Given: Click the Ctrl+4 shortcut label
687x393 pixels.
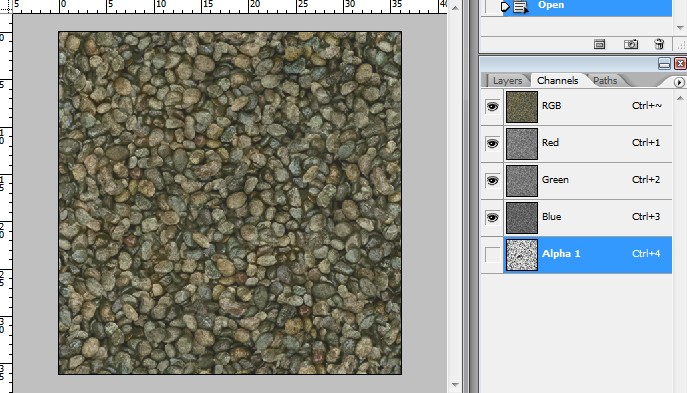Looking at the screenshot, I should (646, 253).
